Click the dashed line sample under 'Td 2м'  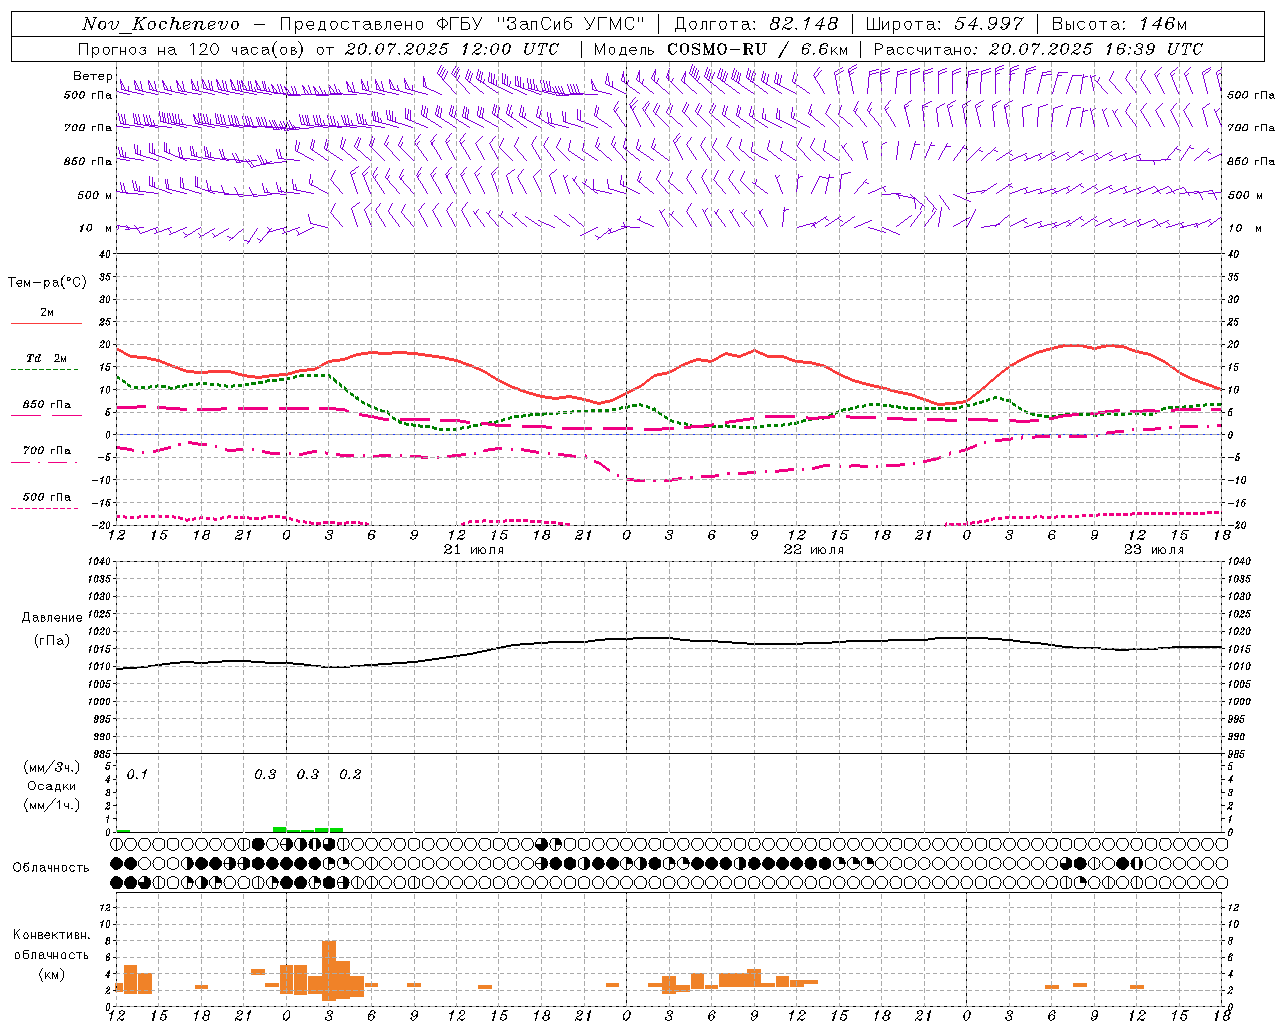point(44,370)
